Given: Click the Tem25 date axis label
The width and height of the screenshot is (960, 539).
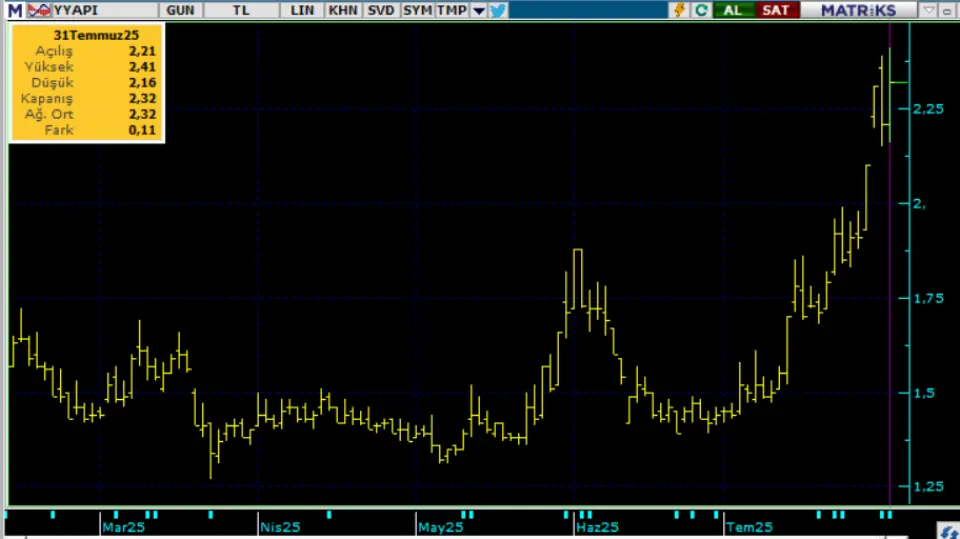Looking at the screenshot, I should point(749,527).
